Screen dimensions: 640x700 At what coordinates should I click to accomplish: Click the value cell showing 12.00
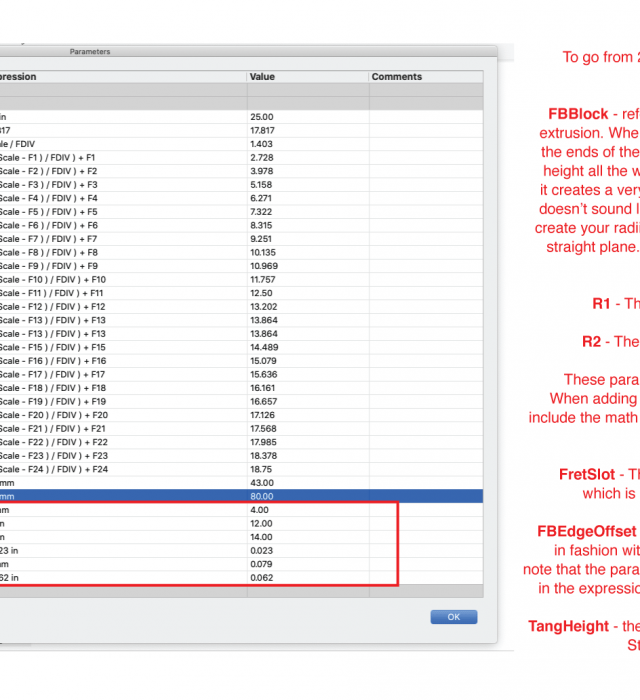click(307, 524)
